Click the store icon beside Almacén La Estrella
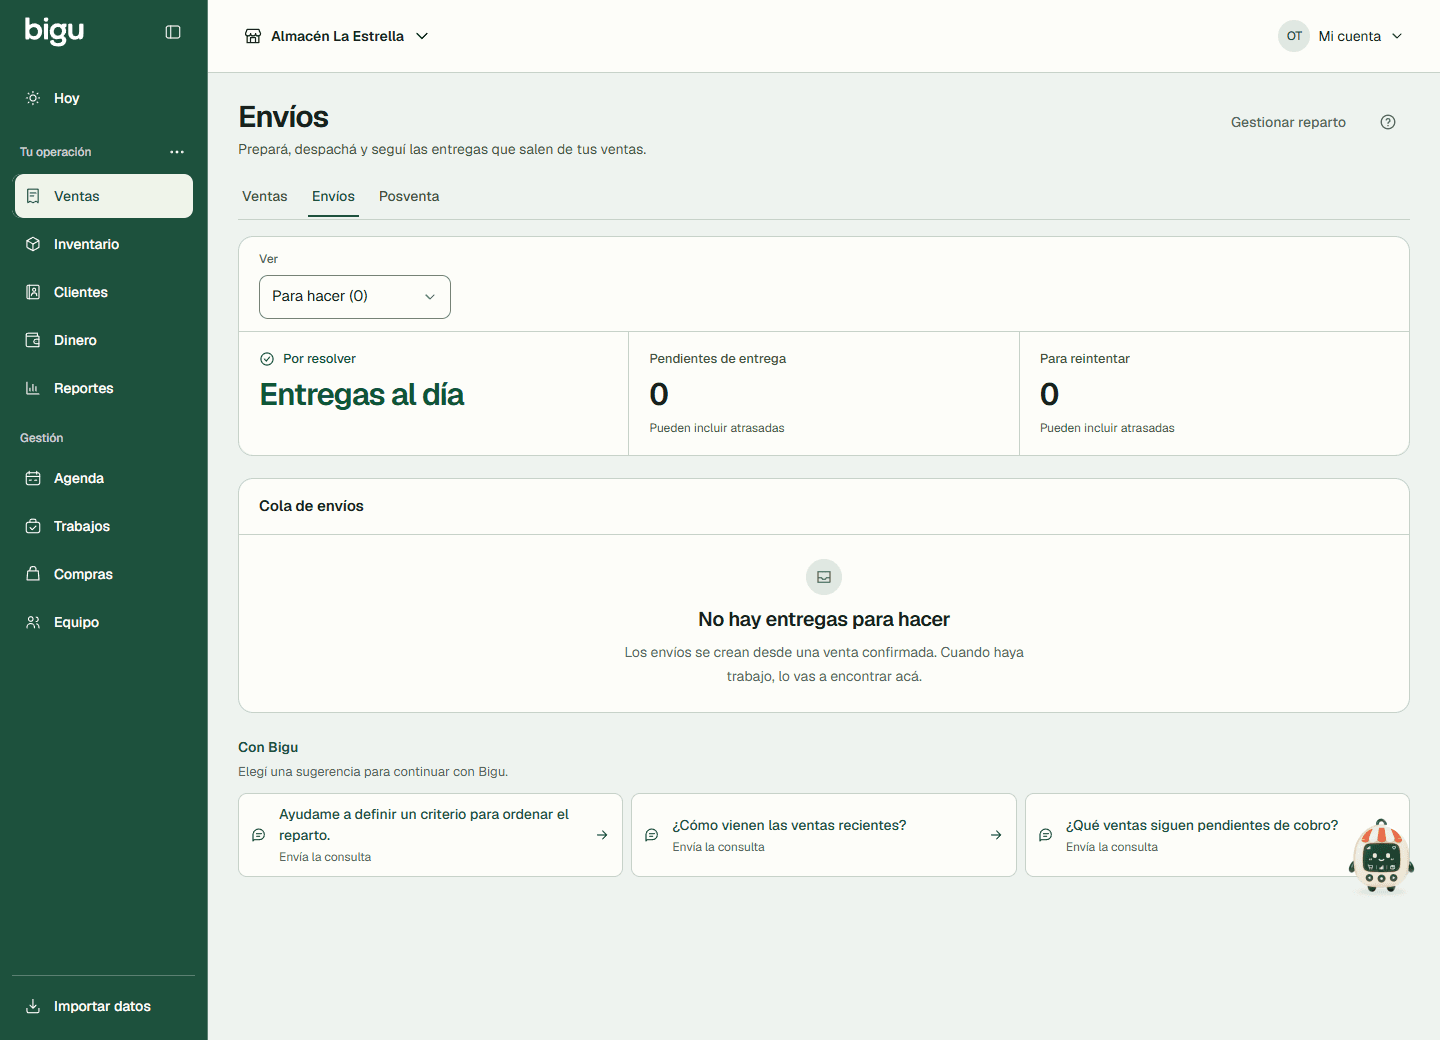Viewport: 1440px width, 1040px height. point(253,36)
